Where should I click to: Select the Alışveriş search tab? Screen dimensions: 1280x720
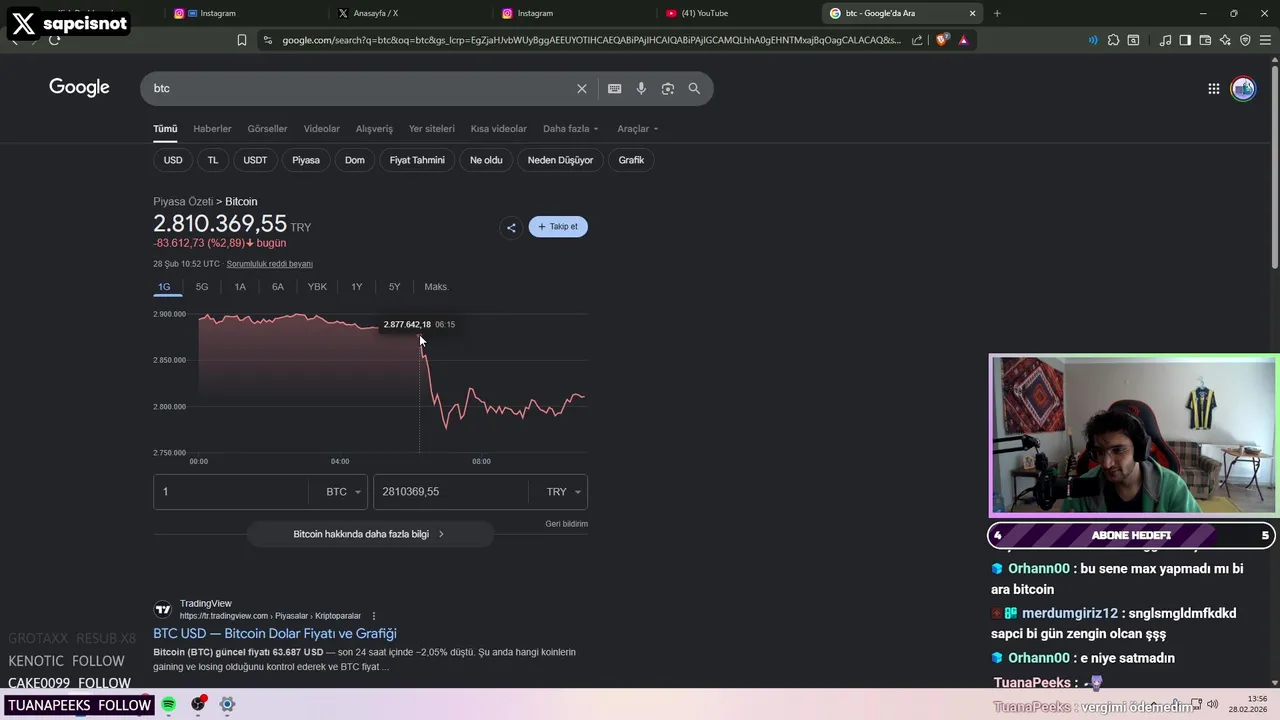[374, 129]
